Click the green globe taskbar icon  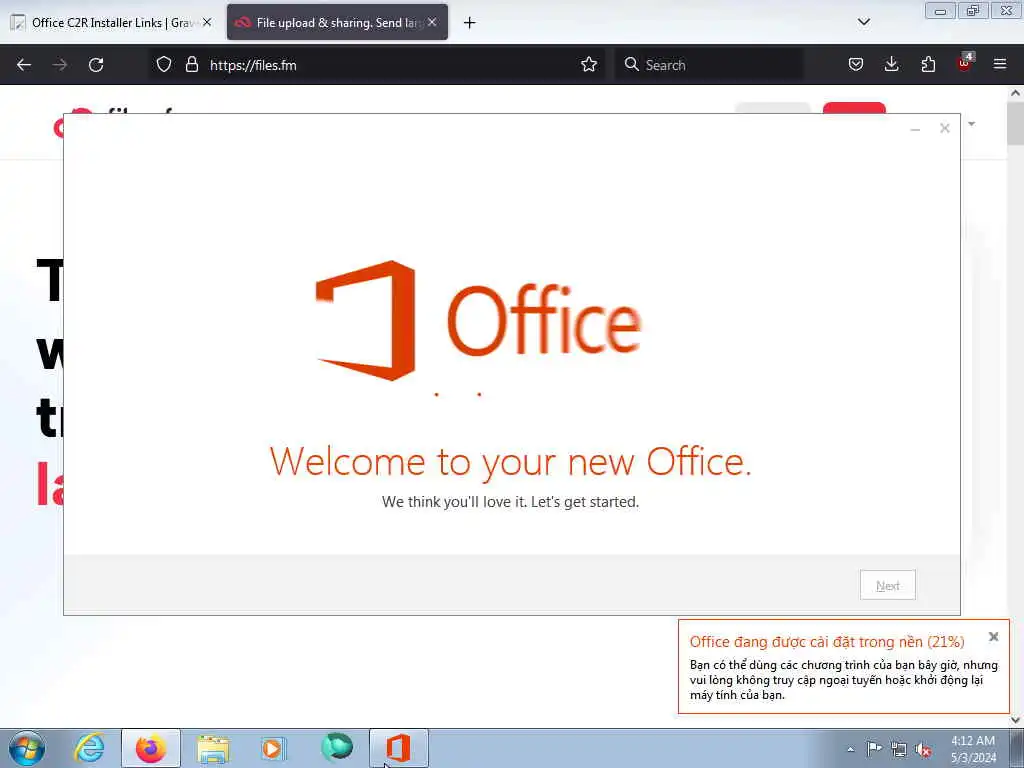337,747
